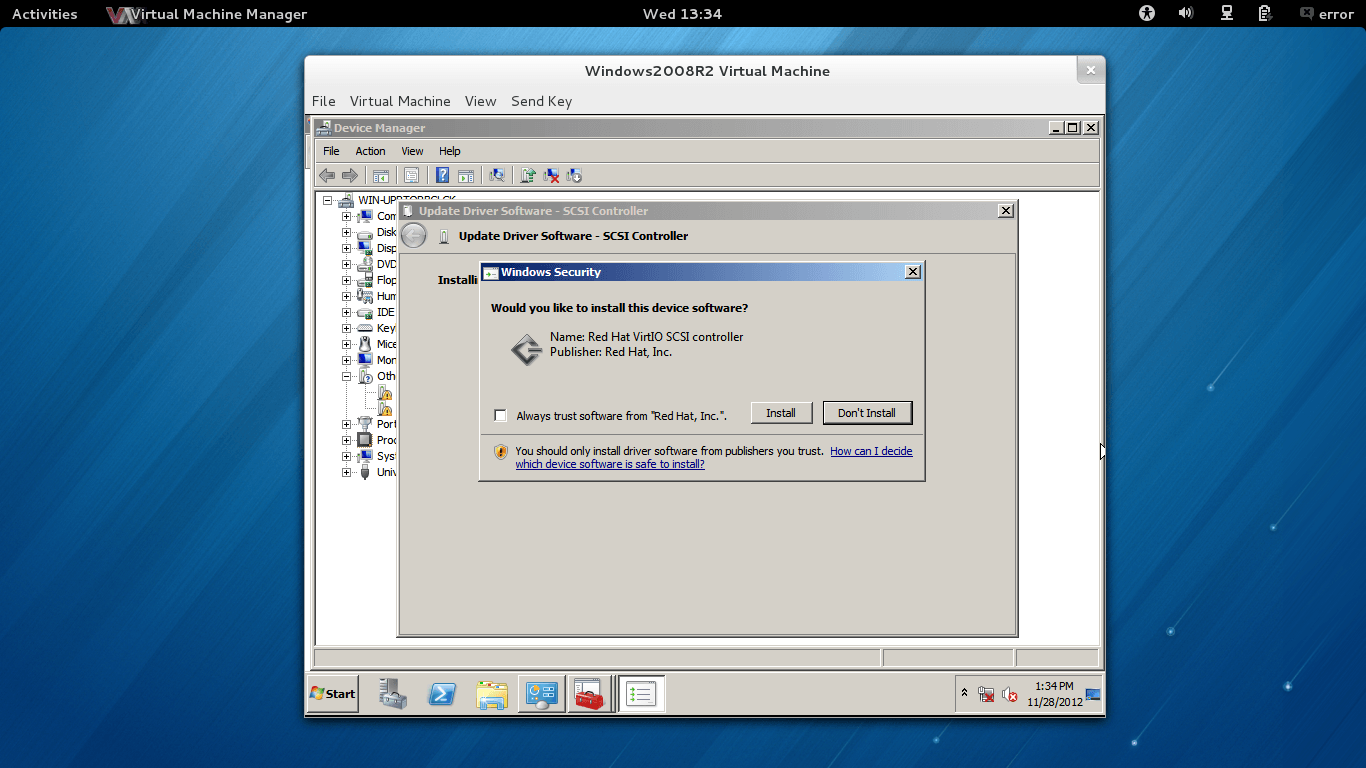This screenshot has width=1366, height=768.
Task: Open the Virtual Machine menu in virt-manager
Action: coord(400,101)
